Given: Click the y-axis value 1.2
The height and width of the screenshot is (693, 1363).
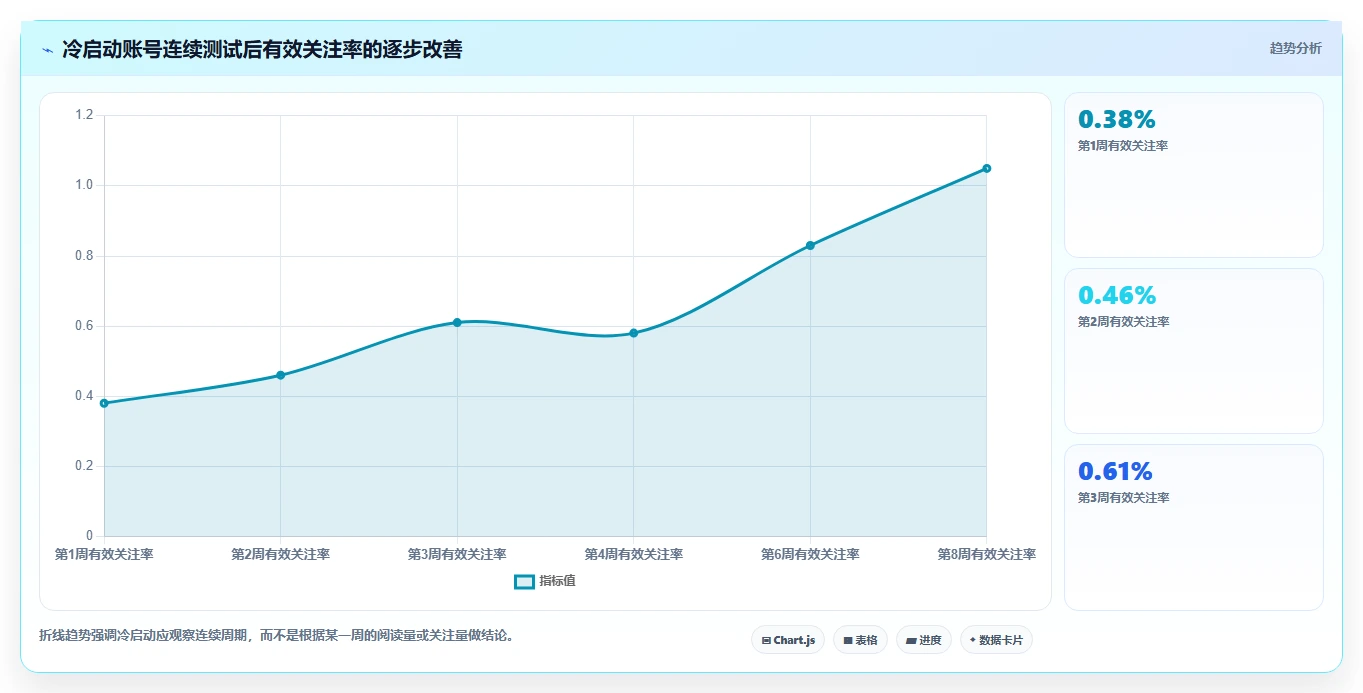Looking at the screenshot, I should pos(84,115).
